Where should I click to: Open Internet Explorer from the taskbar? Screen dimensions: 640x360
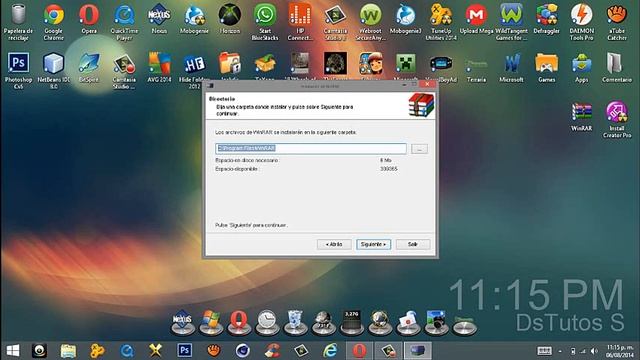(330, 351)
